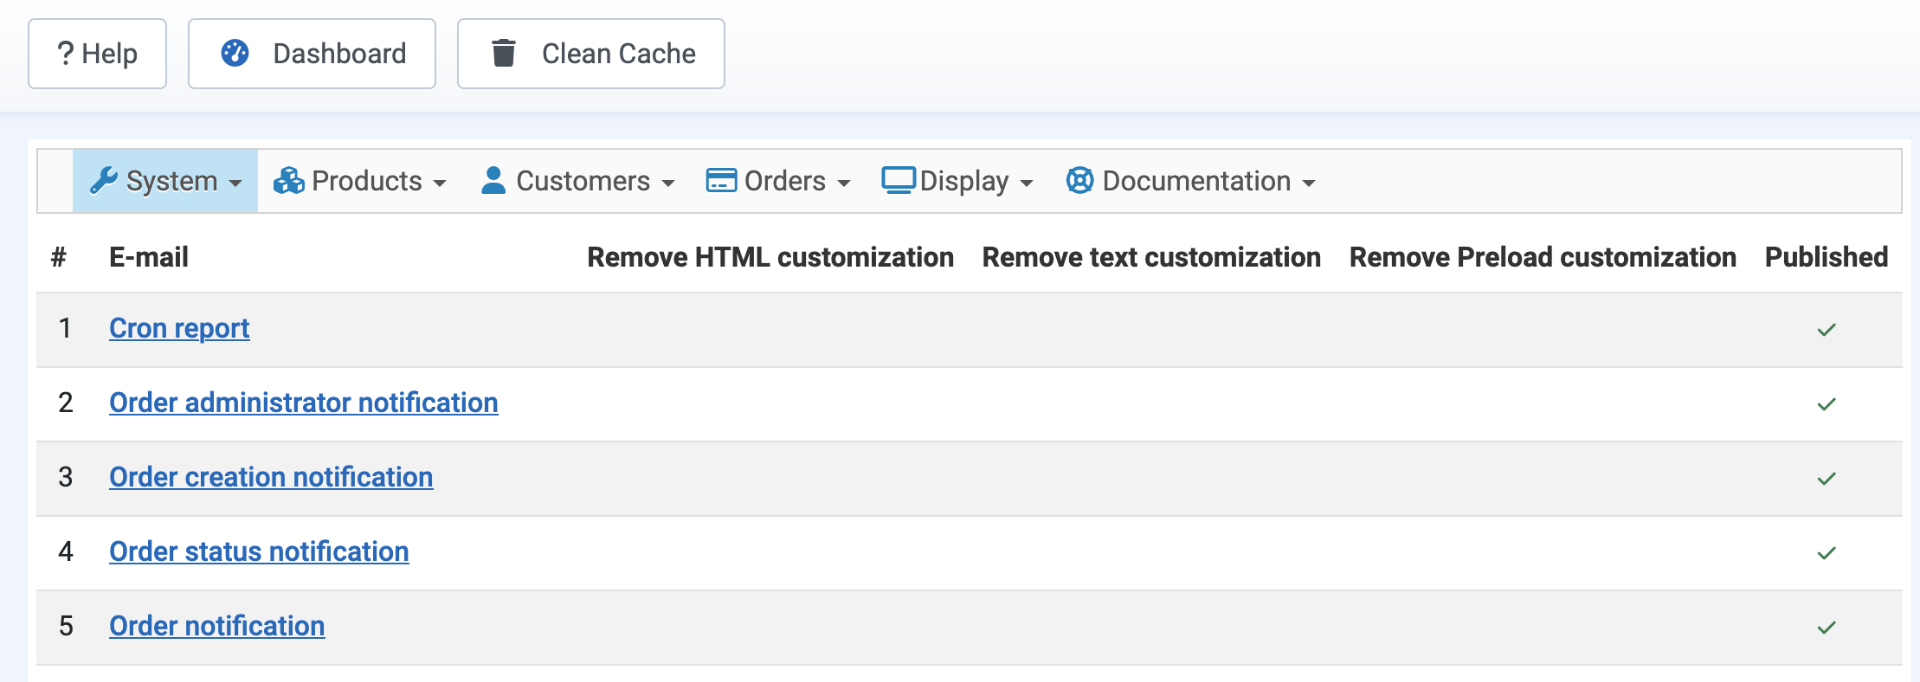Image resolution: width=1920 pixels, height=682 pixels.
Task: Toggle published checkmark for Cron report
Action: 1826,330
